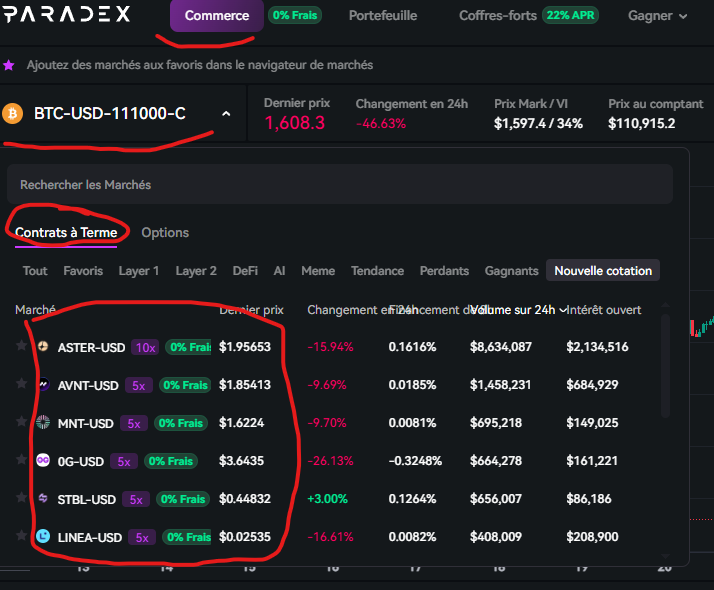Screen dimensions: 714x590
Task: Click the Bitcoin icon next to BTC-USD-111000-C
Action: 13,113
